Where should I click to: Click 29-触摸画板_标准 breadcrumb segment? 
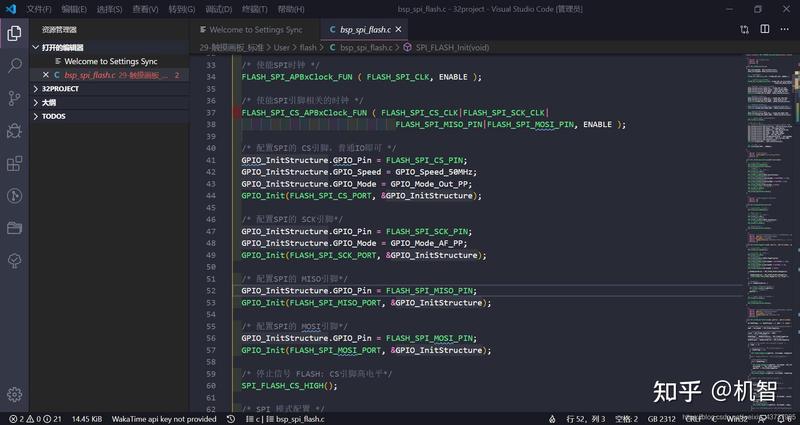tap(232, 47)
